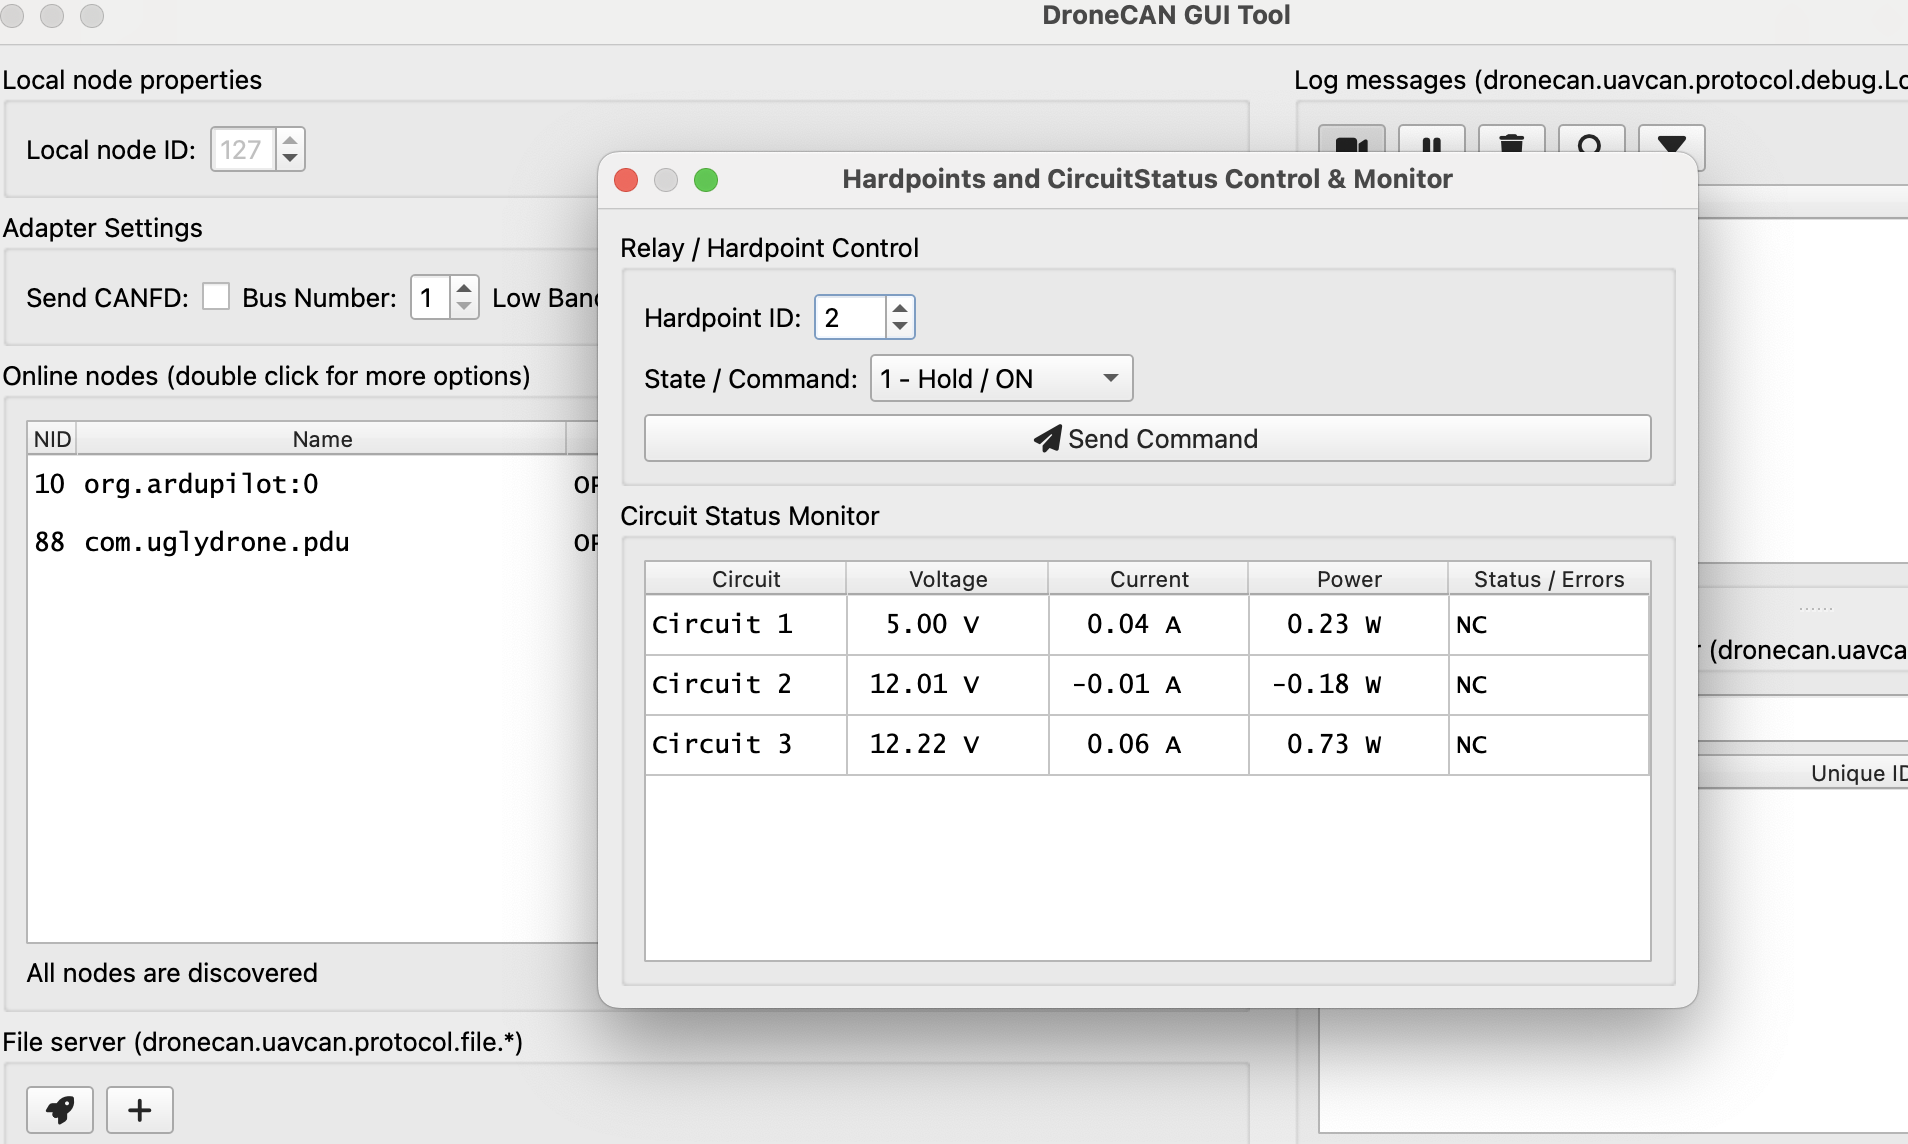Click the Hardpoint ID input field
This screenshot has height=1144, width=1908.
851,317
